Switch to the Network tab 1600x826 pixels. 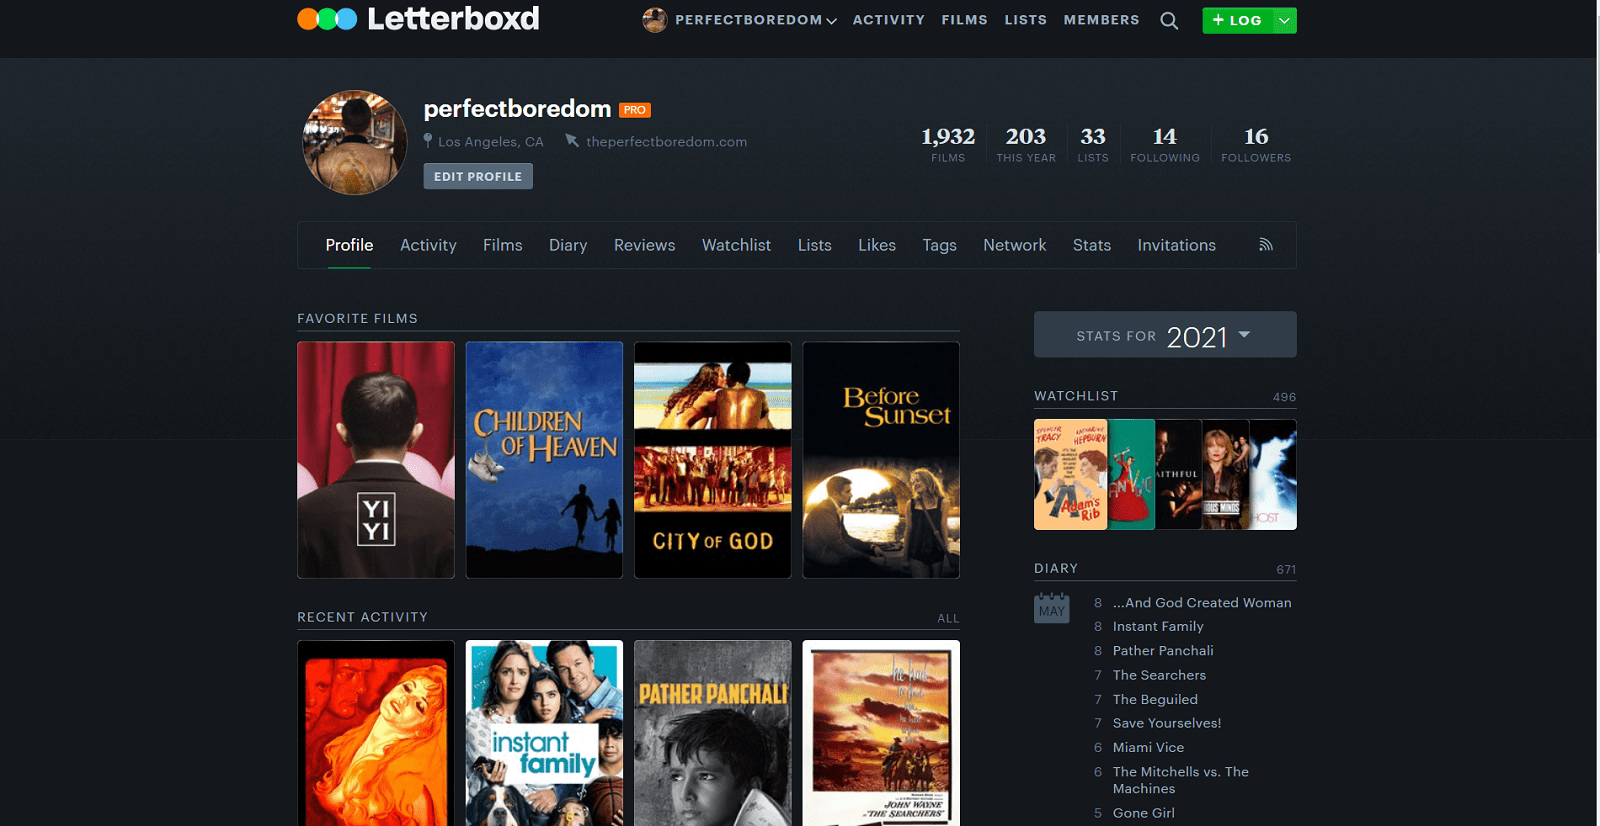[1015, 245]
